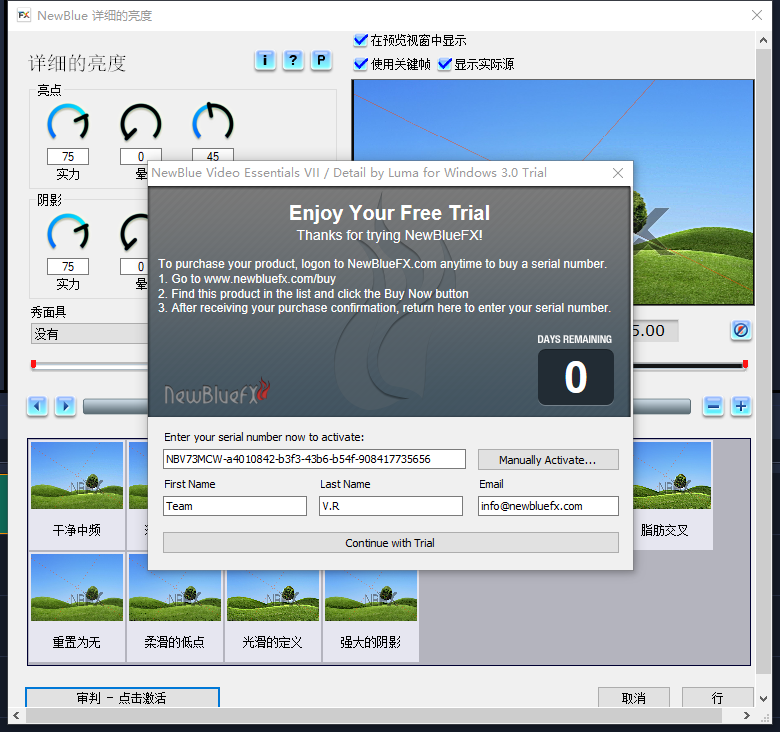Click the 亮点 third dial showing 45

[213, 123]
